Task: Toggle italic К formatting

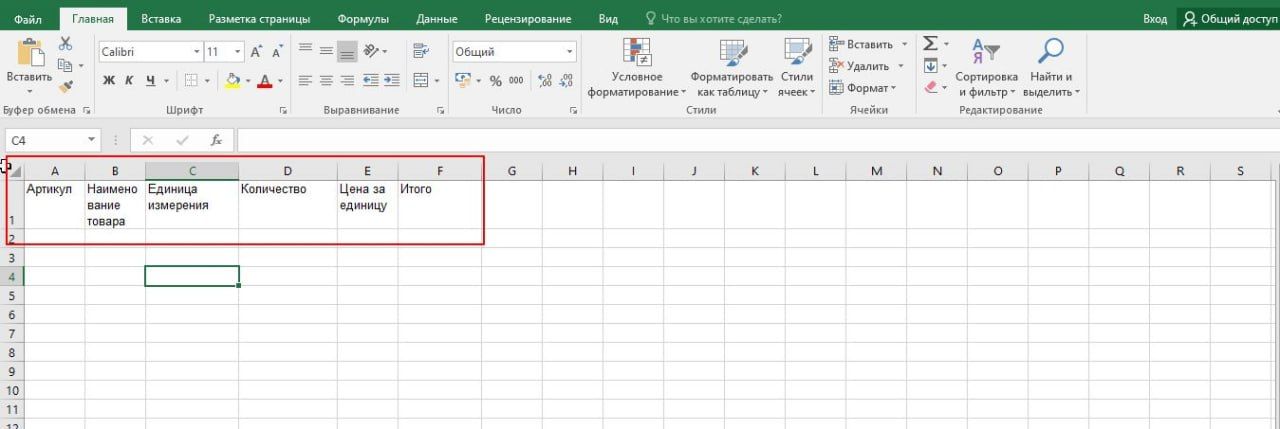Action: pyautogui.click(x=130, y=81)
